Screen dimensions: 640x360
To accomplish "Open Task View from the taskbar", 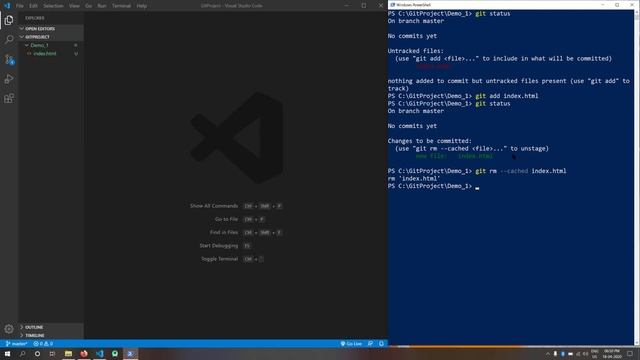I will 52,353.
